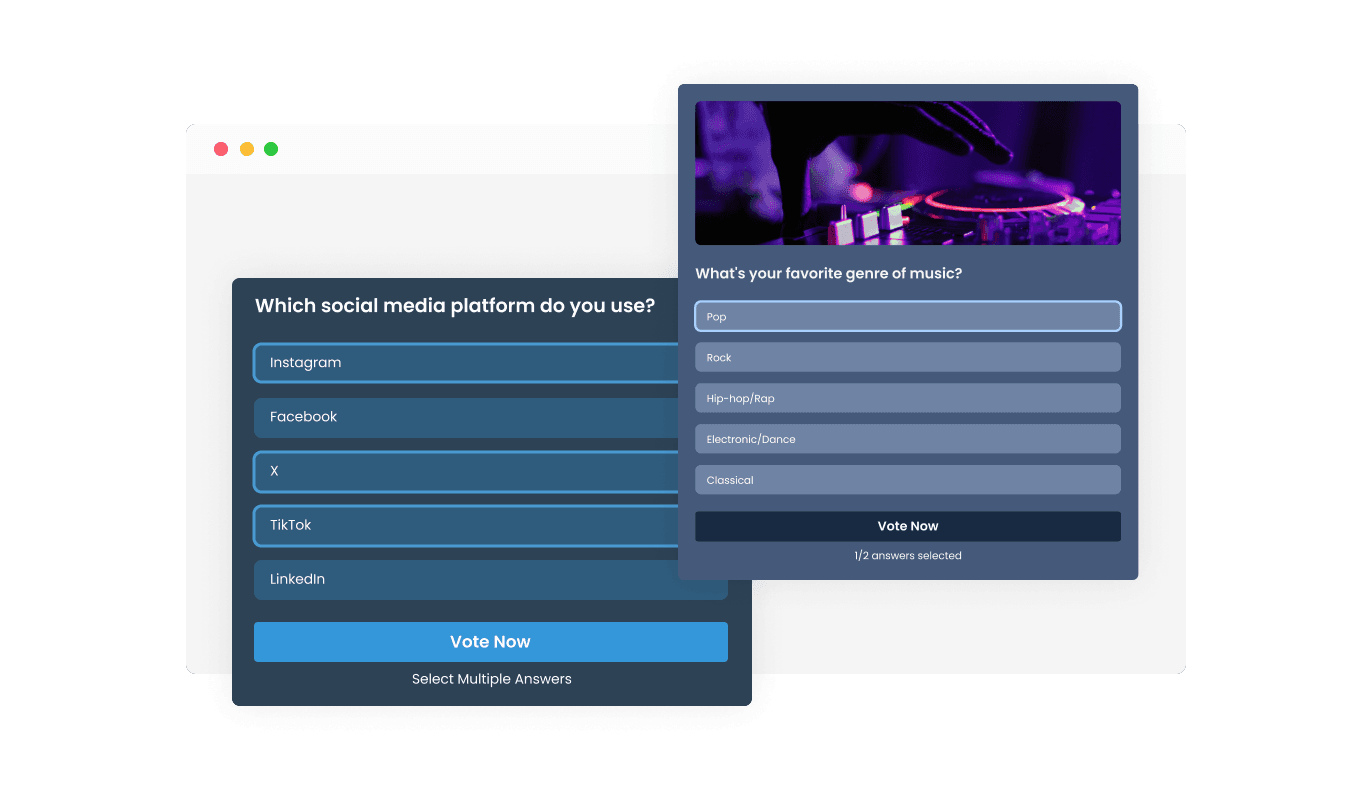Select the Classical genre option
1370x800 pixels.
click(x=907, y=479)
